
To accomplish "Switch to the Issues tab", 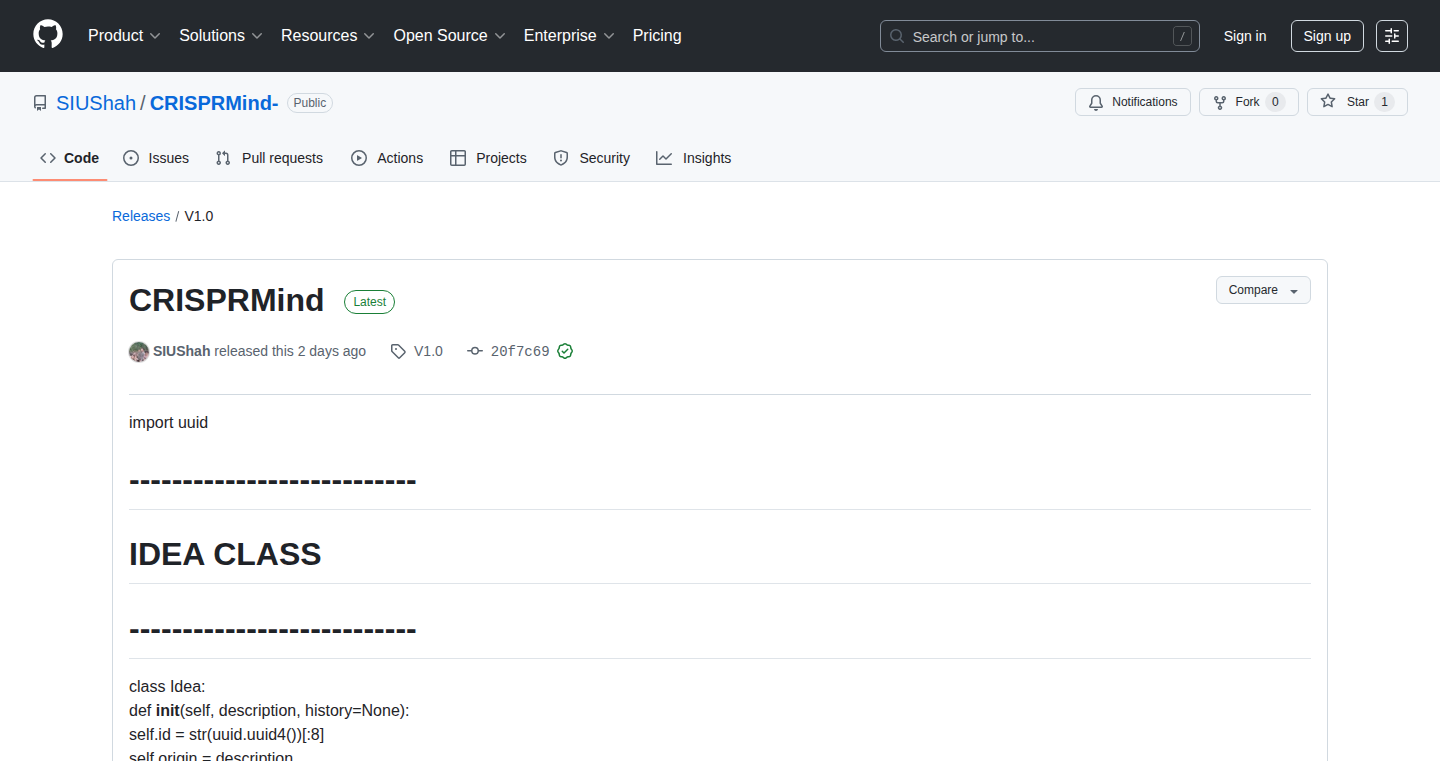I will (156, 158).
